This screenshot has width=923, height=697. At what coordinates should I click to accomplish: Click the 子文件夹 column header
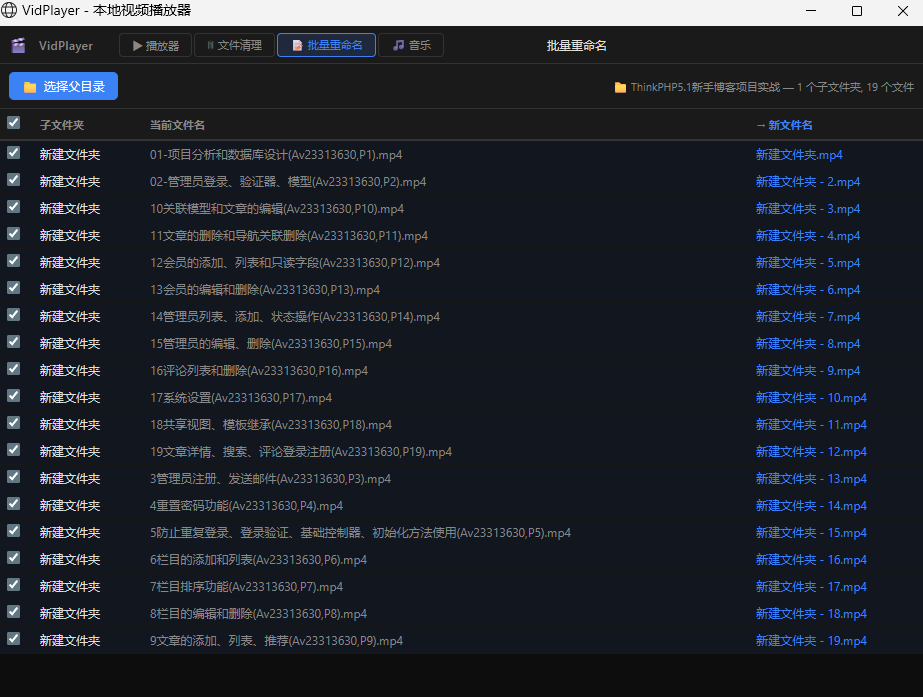[x=62, y=125]
